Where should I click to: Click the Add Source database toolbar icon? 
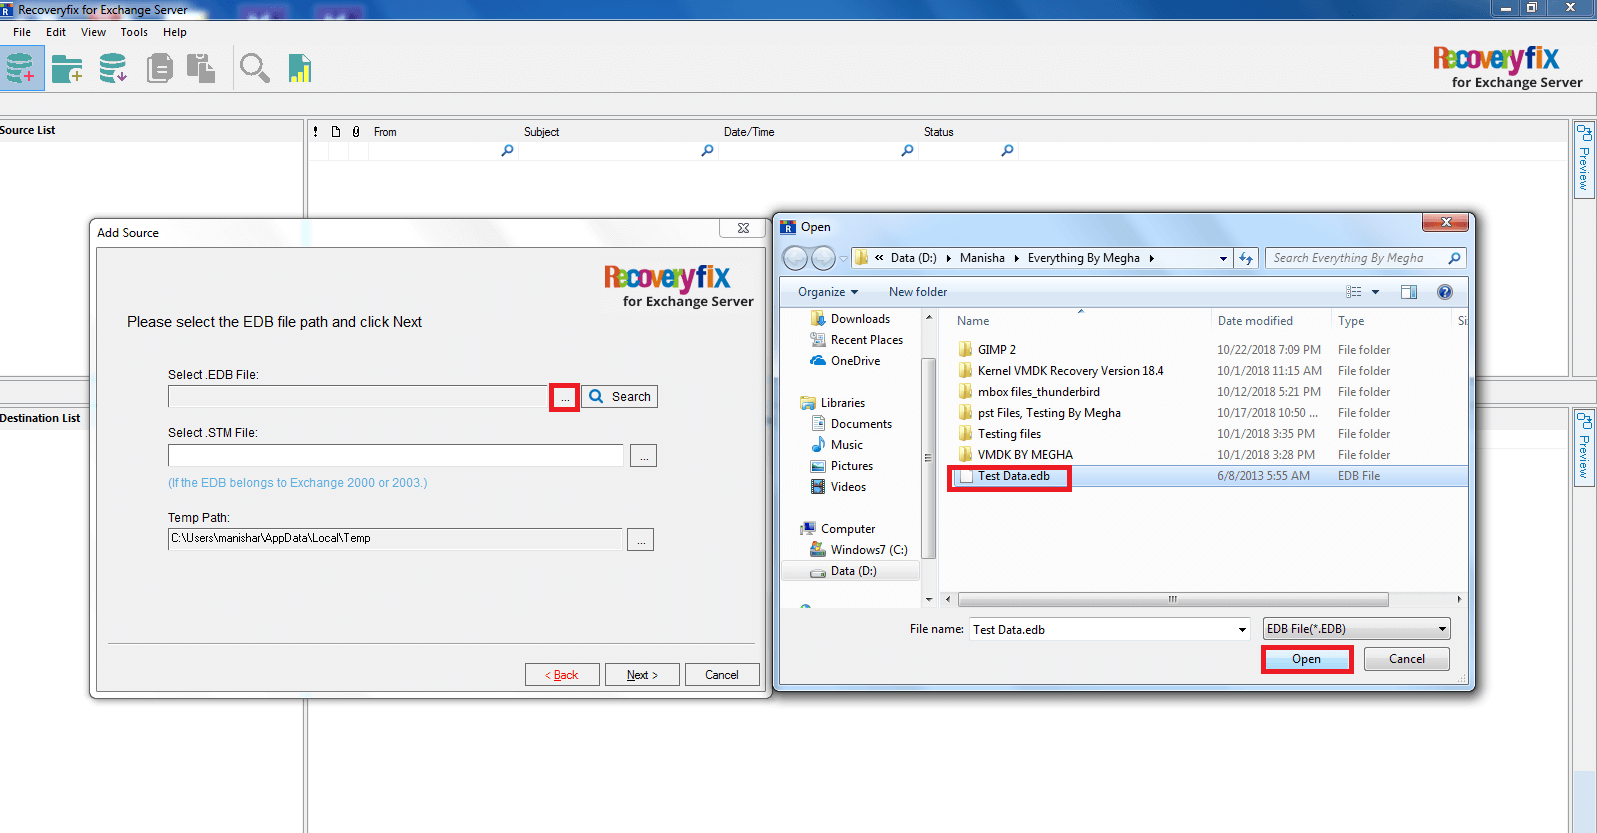tap(21, 68)
